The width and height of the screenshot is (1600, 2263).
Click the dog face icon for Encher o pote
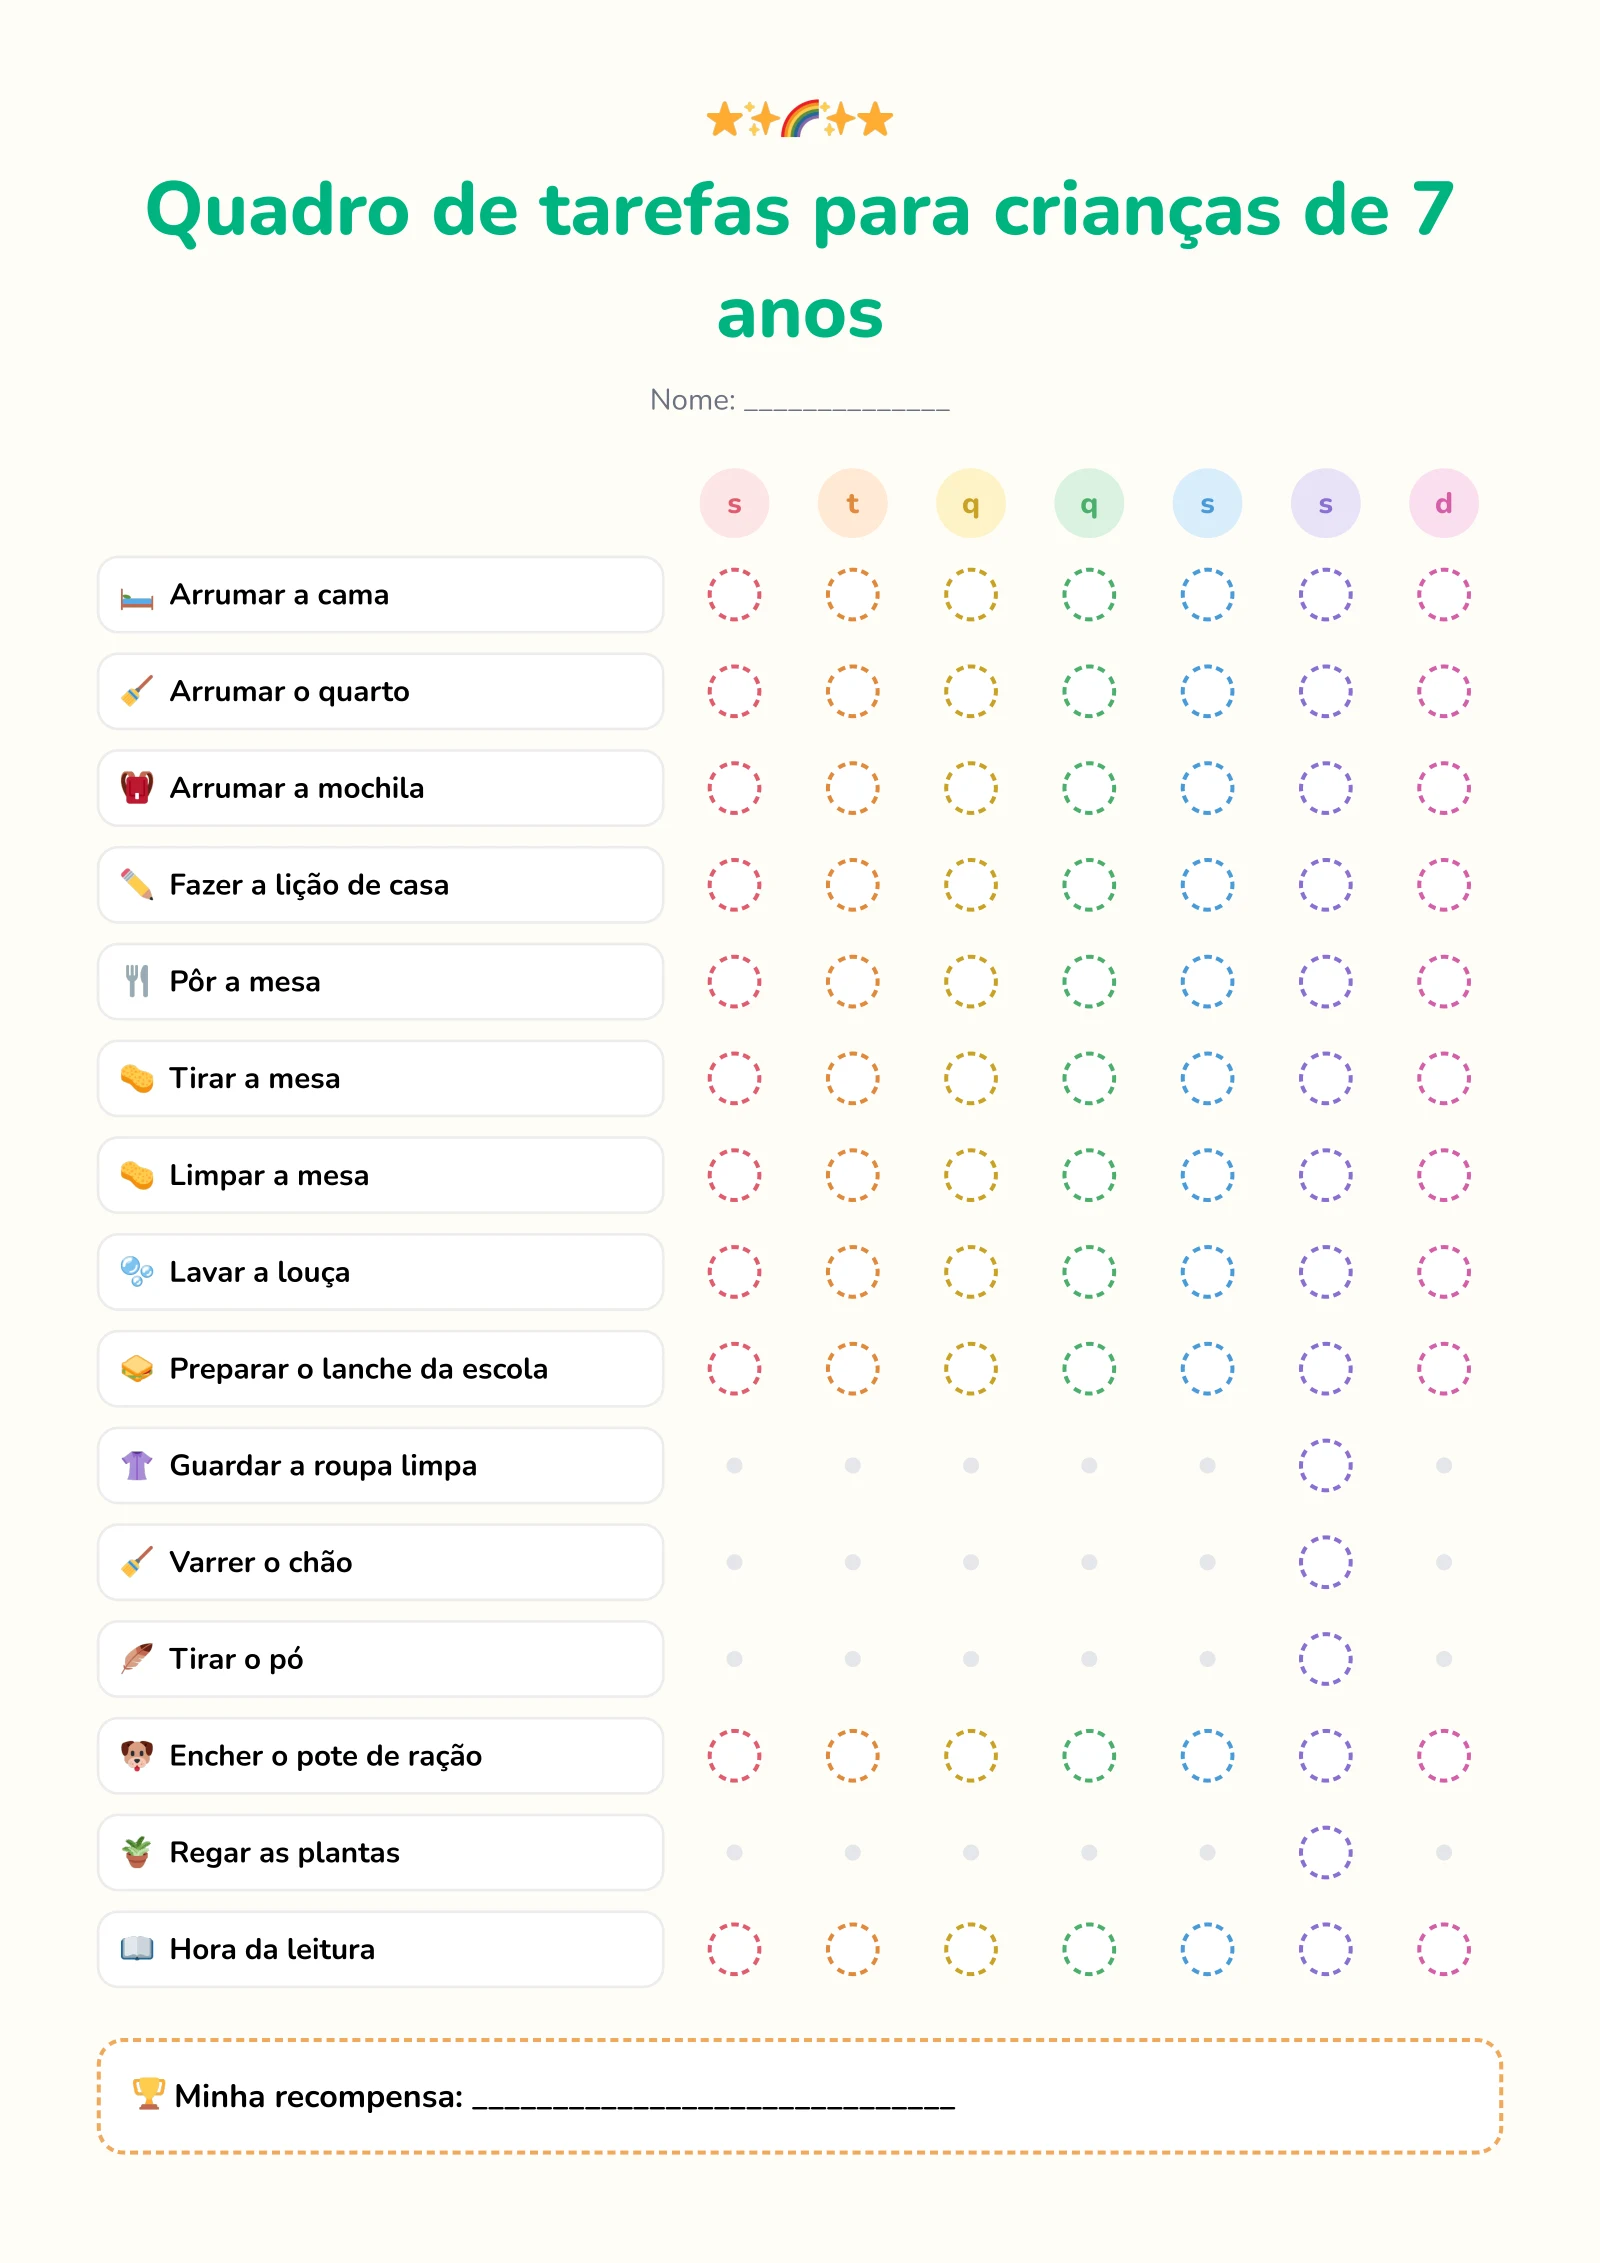pyautogui.click(x=137, y=1756)
